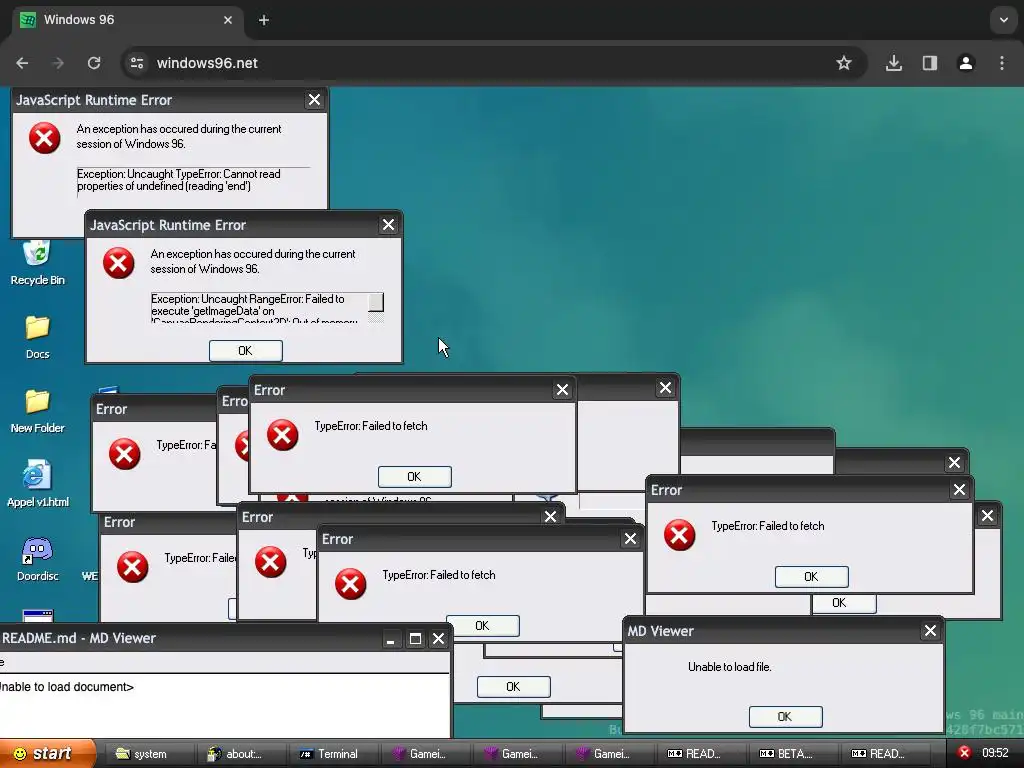
Task: Open the start menu button
Action: pyautogui.click(x=46, y=754)
